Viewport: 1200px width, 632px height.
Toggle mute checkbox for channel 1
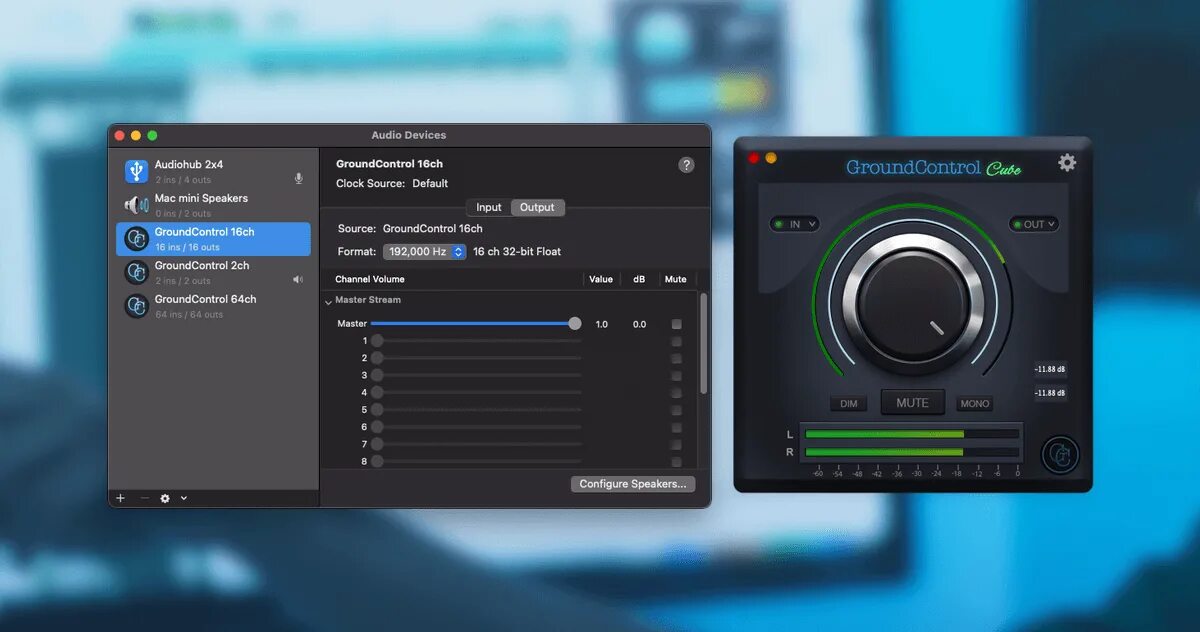coord(677,341)
